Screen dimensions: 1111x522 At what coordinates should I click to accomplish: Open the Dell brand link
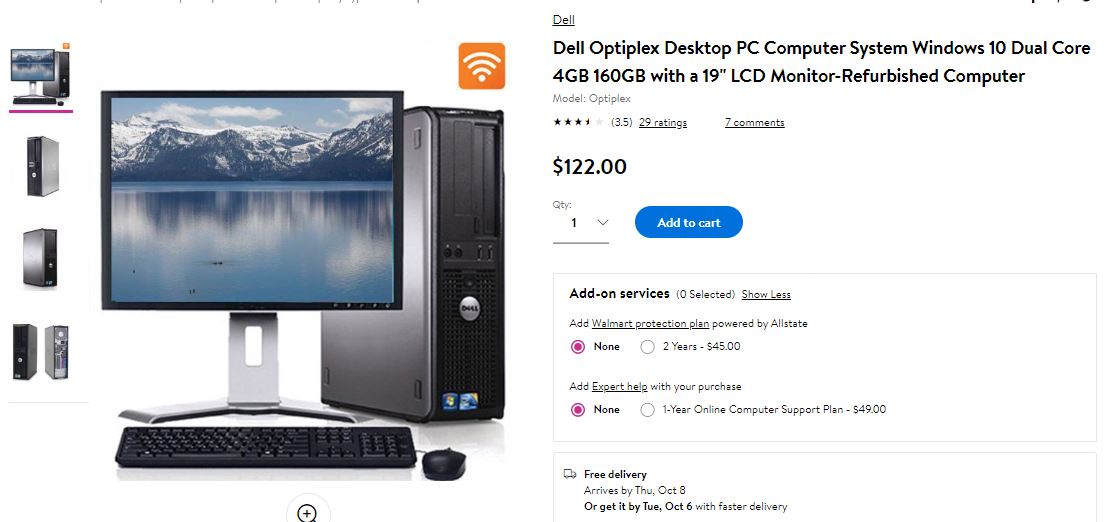click(564, 20)
